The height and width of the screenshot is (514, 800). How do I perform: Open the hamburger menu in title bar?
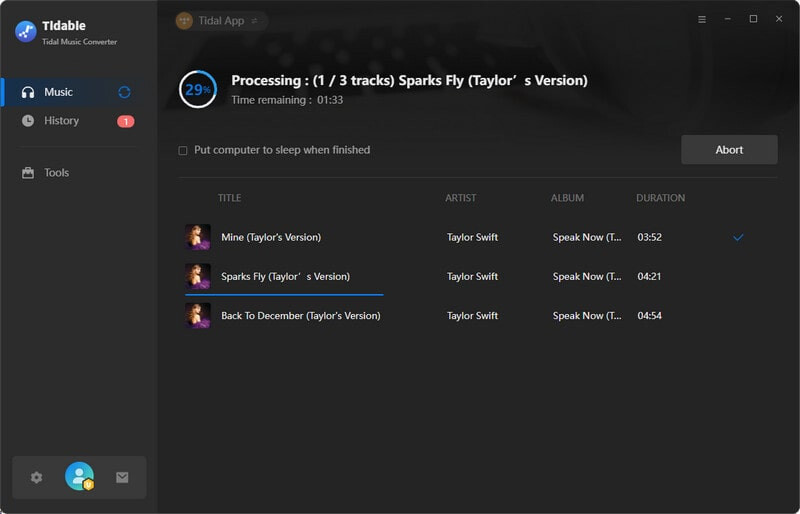[702, 19]
